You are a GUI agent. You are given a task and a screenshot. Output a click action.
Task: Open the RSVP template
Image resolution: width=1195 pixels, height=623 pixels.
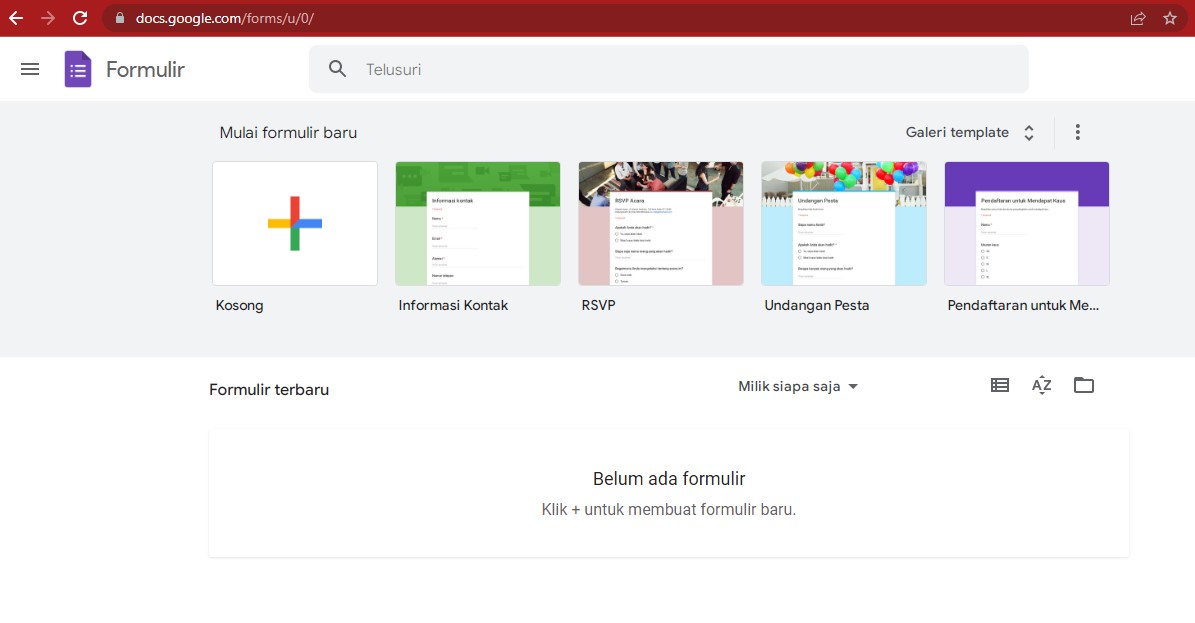tap(660, 223)
